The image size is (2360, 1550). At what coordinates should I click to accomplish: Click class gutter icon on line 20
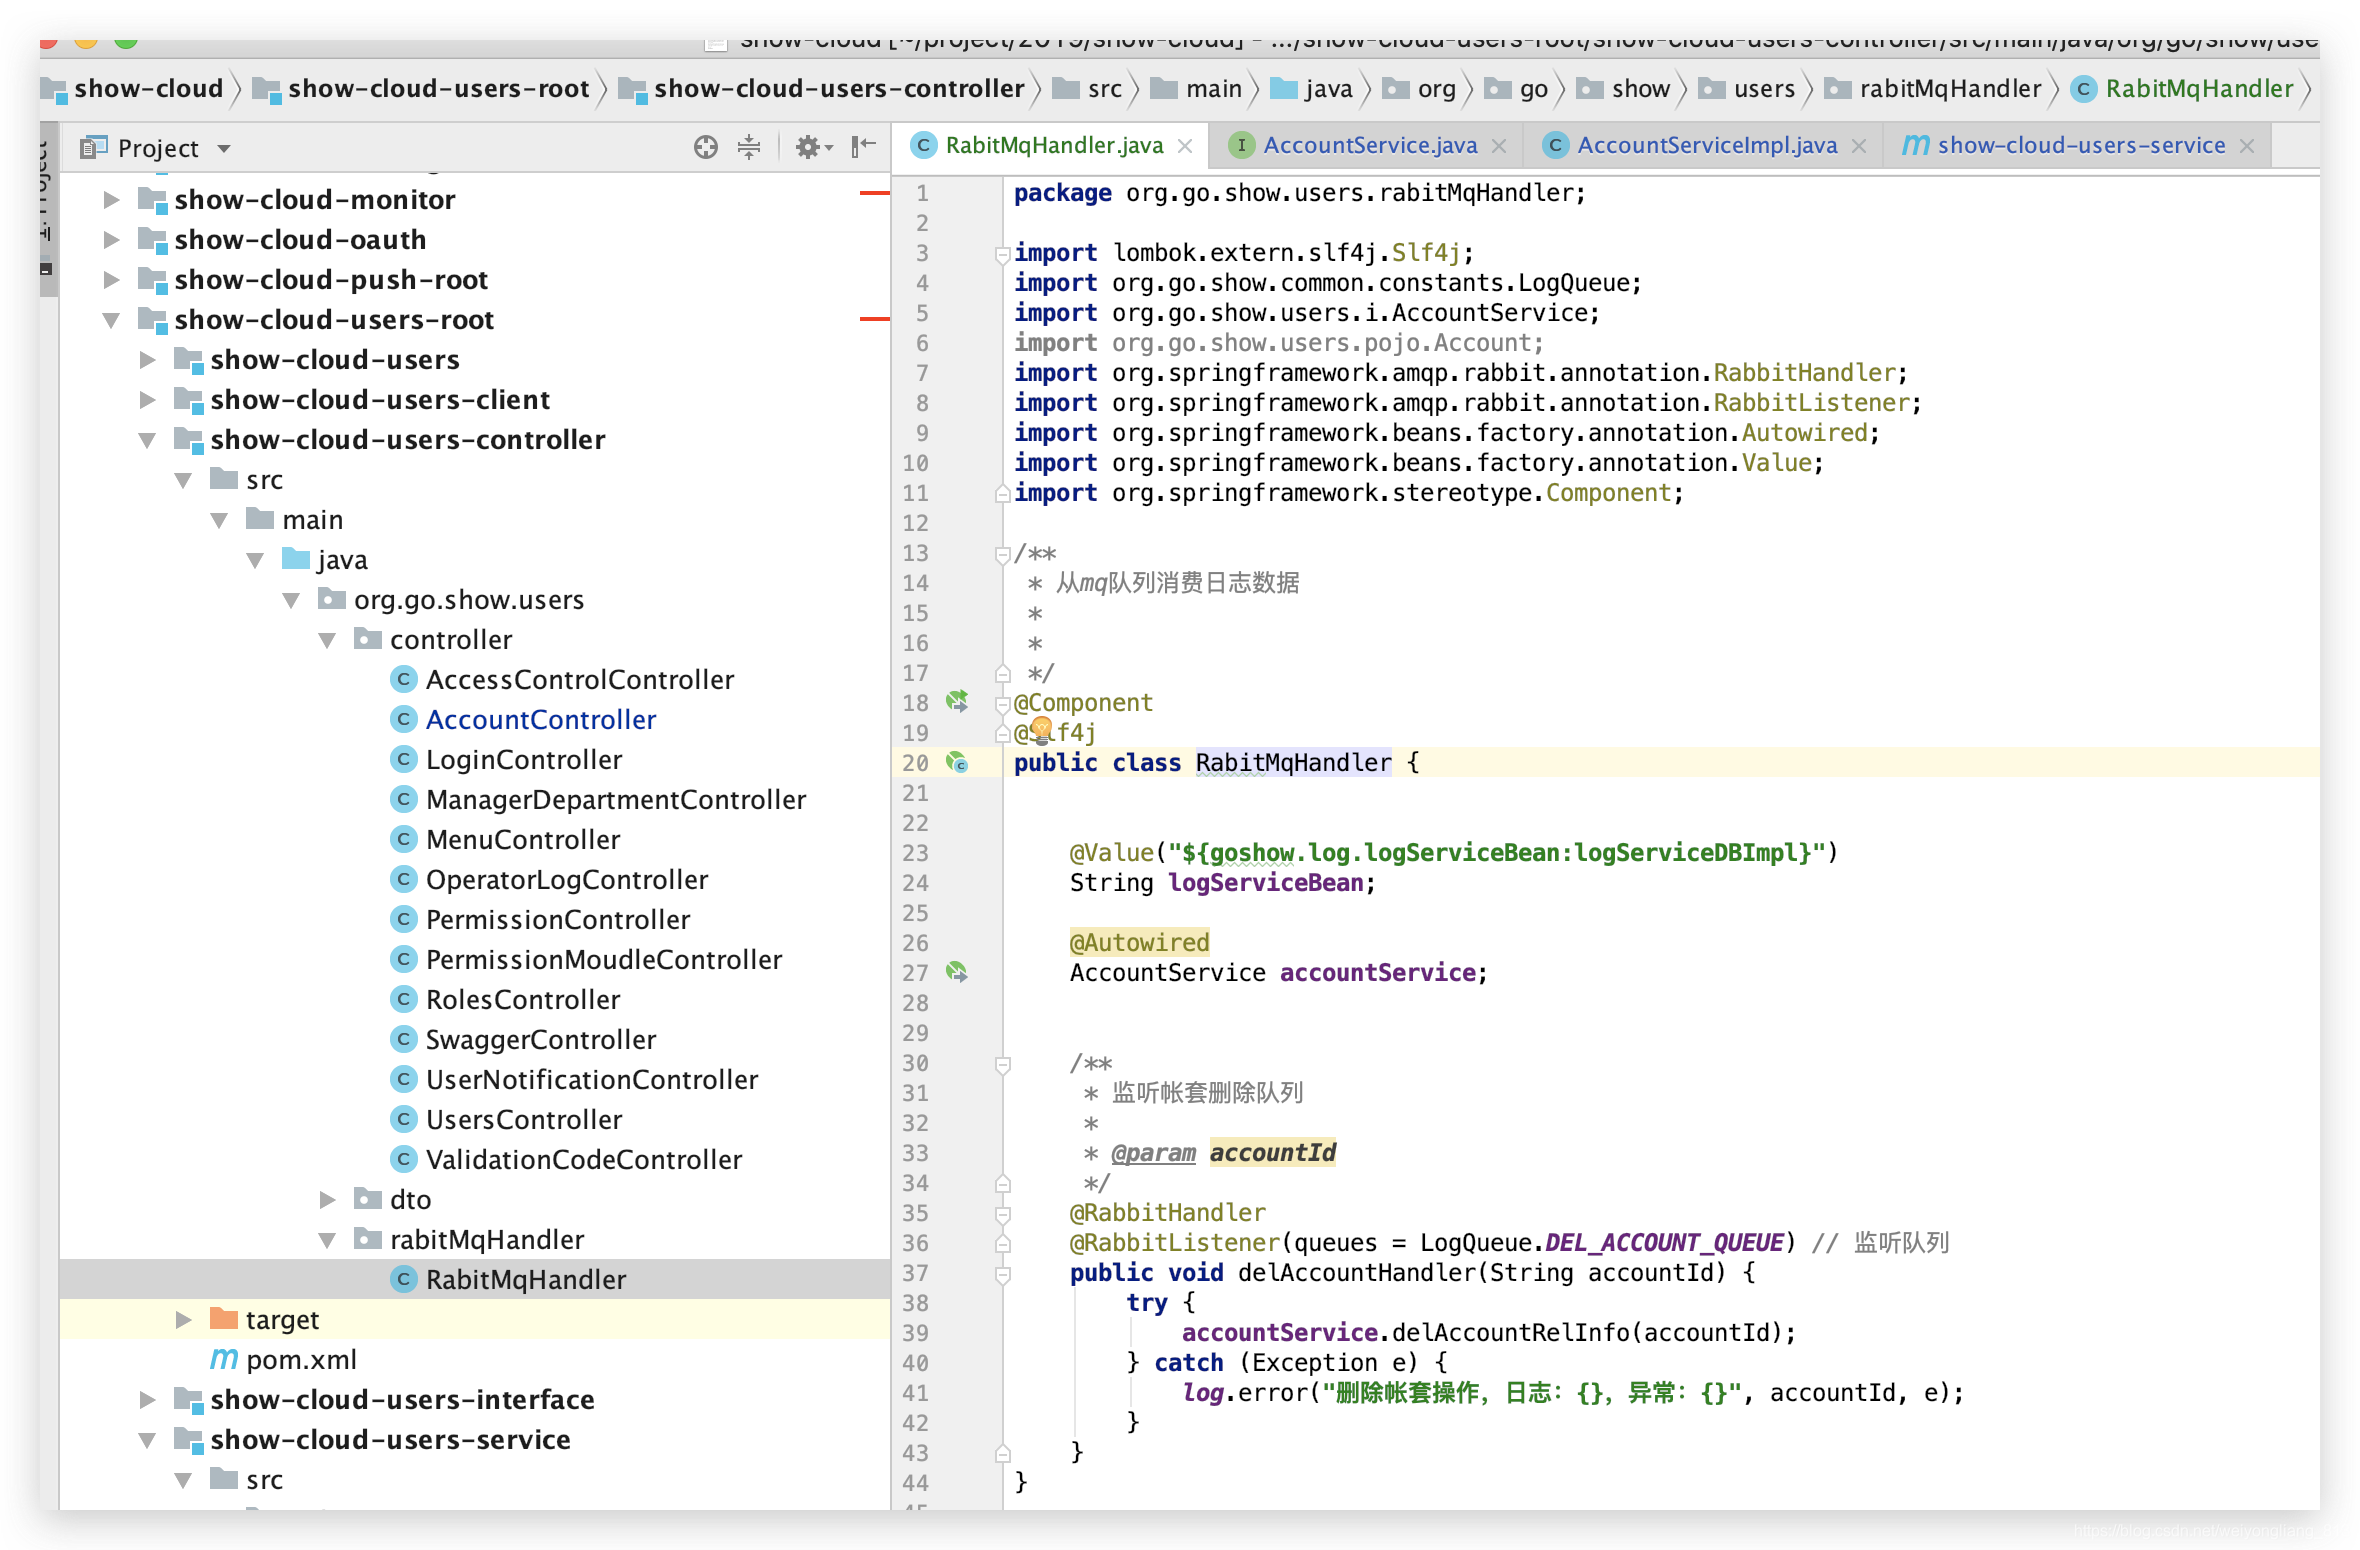(957, 762)
